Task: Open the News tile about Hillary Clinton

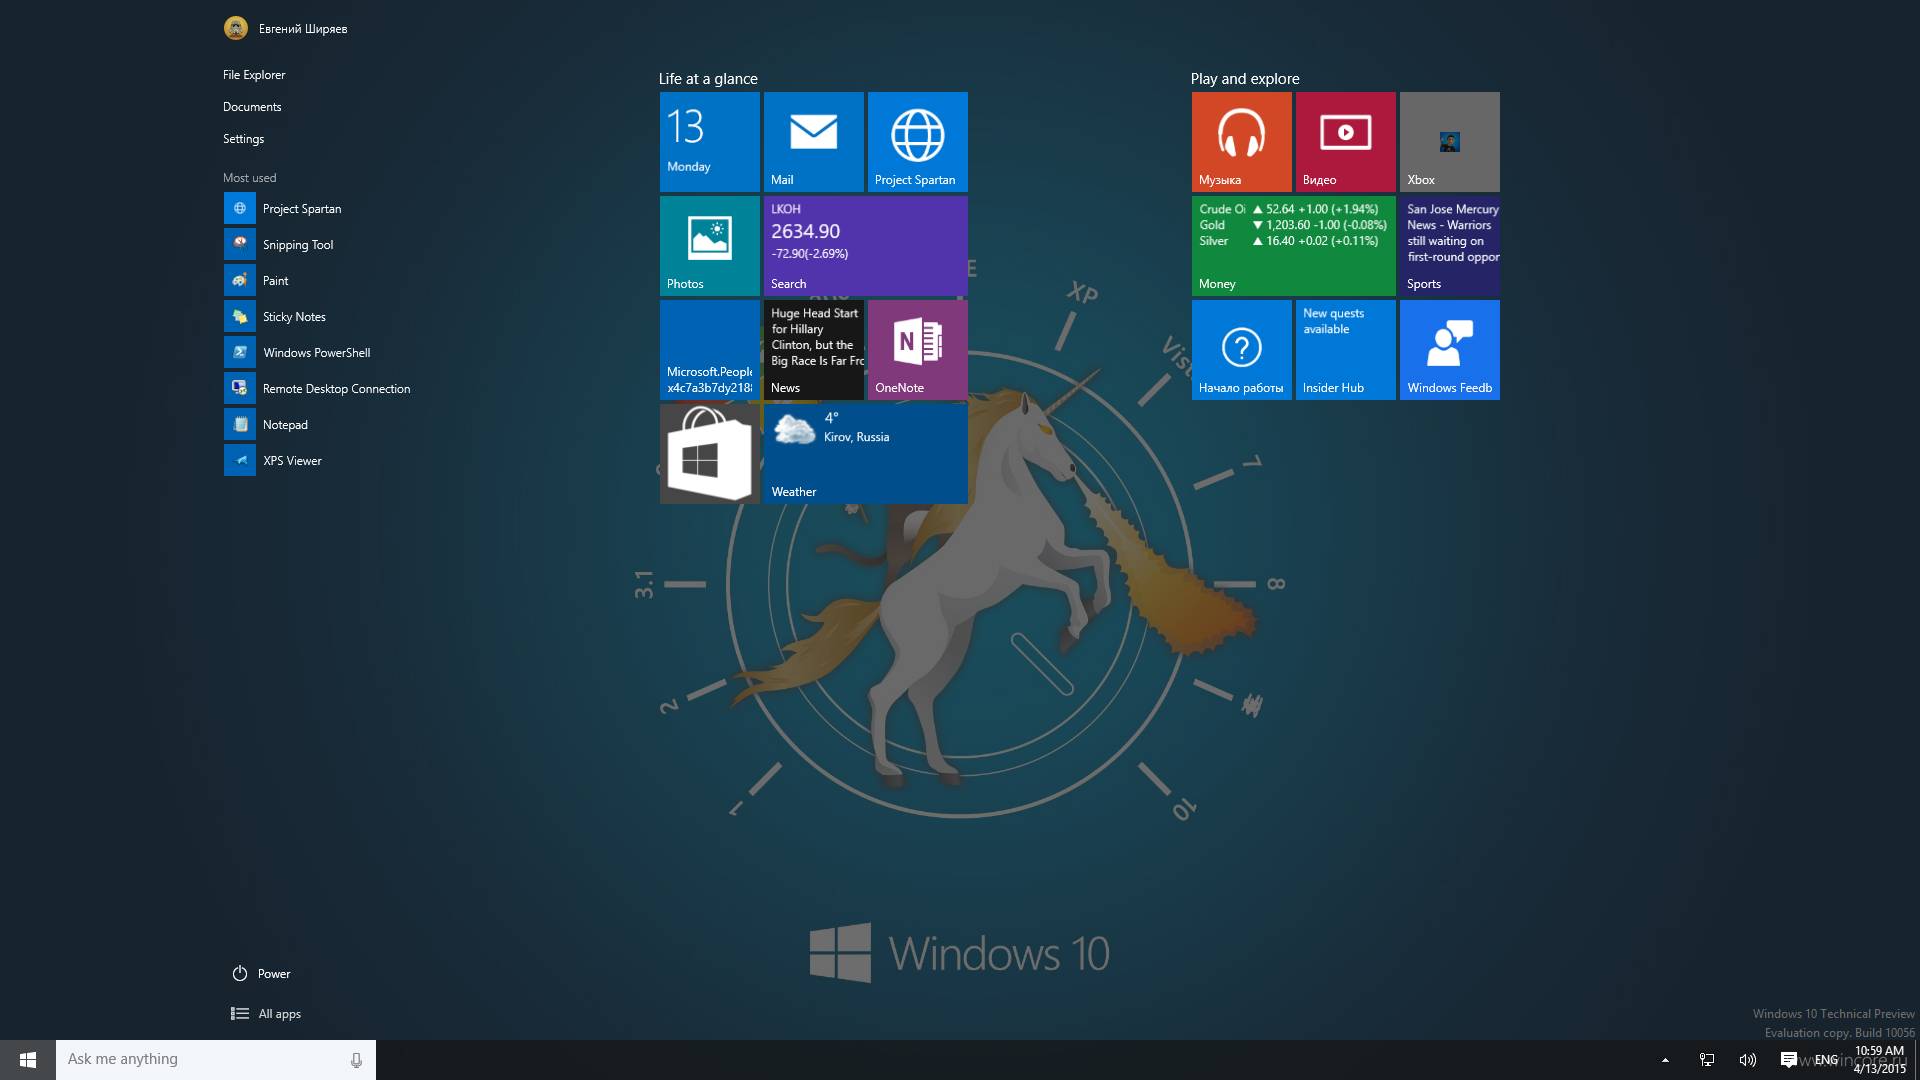Action: 813,349
